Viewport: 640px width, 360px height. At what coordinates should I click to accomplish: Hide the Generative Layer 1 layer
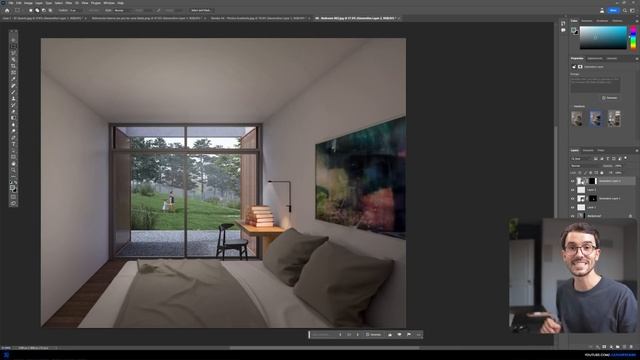coord(573,198)
